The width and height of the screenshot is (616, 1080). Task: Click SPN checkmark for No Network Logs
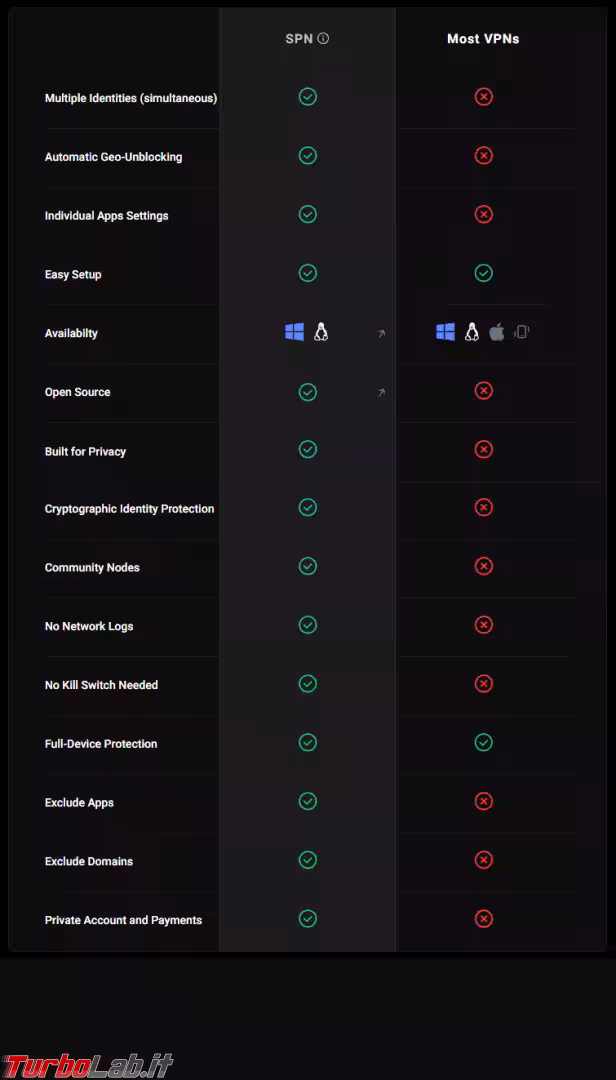point(308,625)
